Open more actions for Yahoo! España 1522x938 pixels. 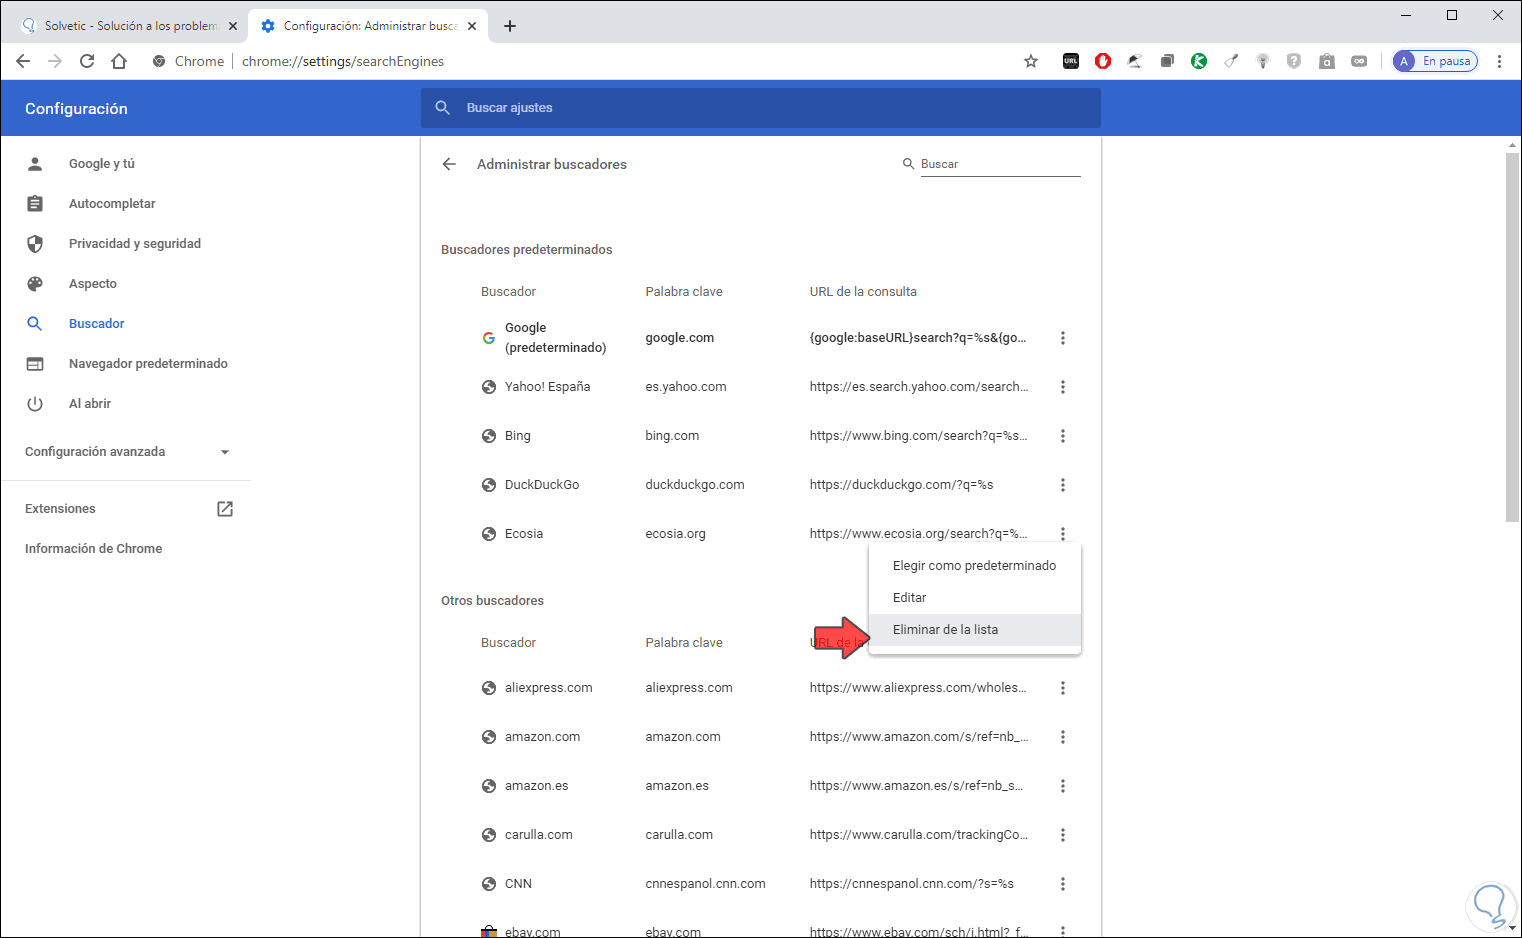(1063, 387)
